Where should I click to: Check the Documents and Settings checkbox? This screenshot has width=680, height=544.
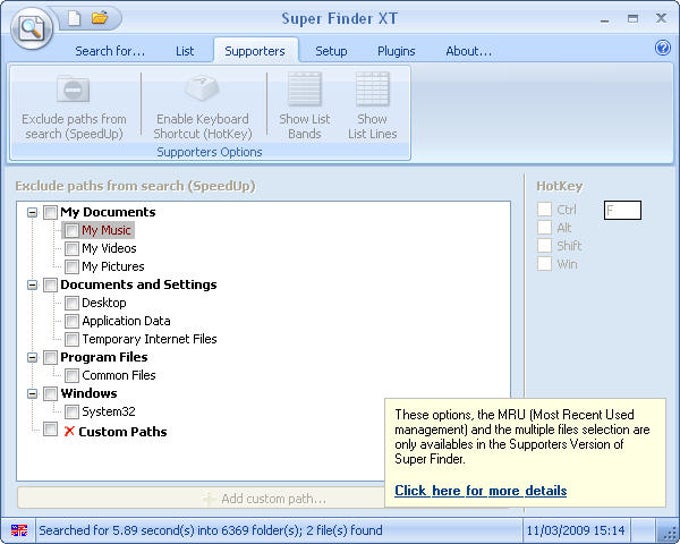[50, 285]
